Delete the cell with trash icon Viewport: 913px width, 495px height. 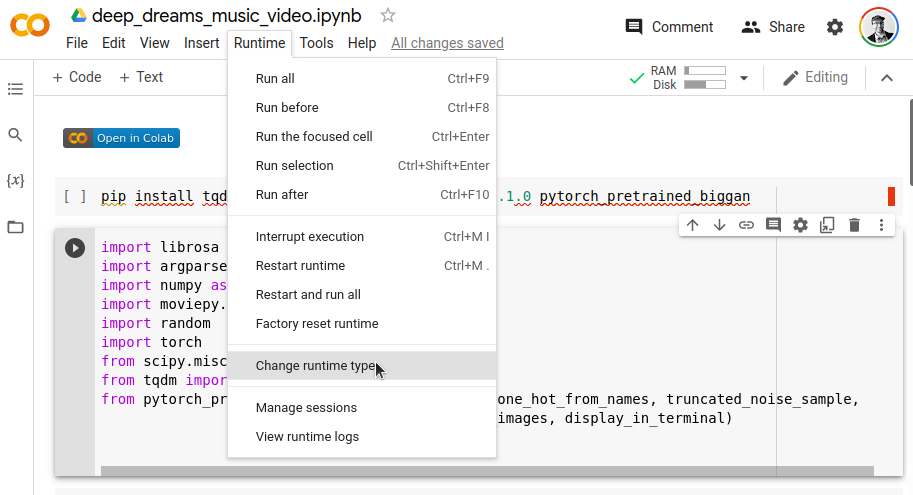pyautogui.click(x=854, y=225)
